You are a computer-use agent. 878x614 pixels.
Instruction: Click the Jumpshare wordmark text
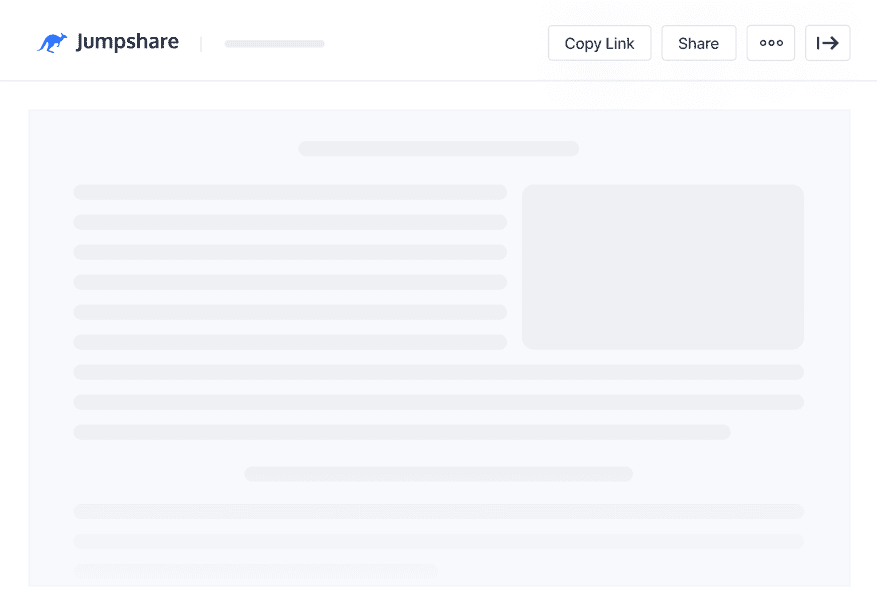coord(126,43)
